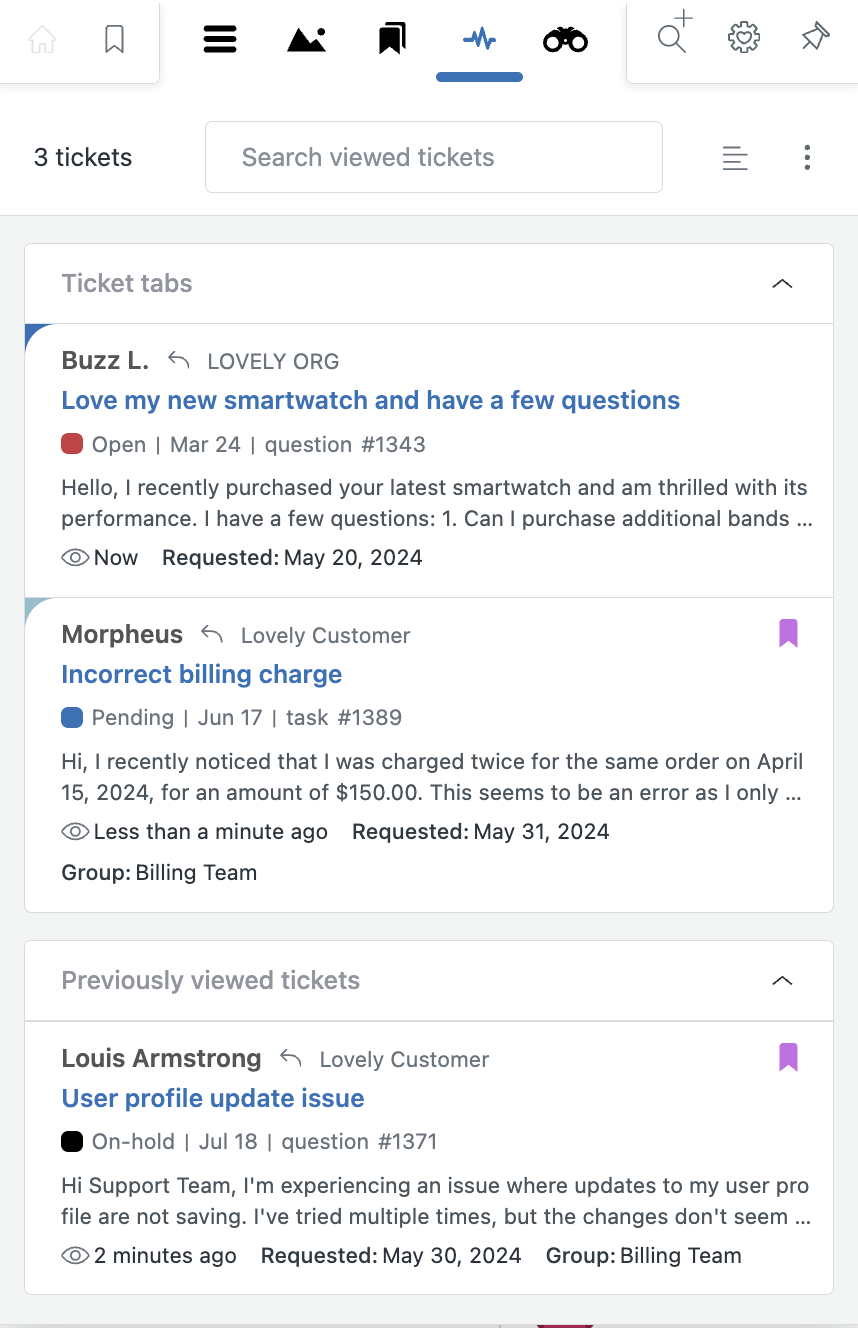Image resolution: width=858 pixels, height=1328 pixels.
Task: Collapse the Ticket tabs section
Action: tap(782, 284)
